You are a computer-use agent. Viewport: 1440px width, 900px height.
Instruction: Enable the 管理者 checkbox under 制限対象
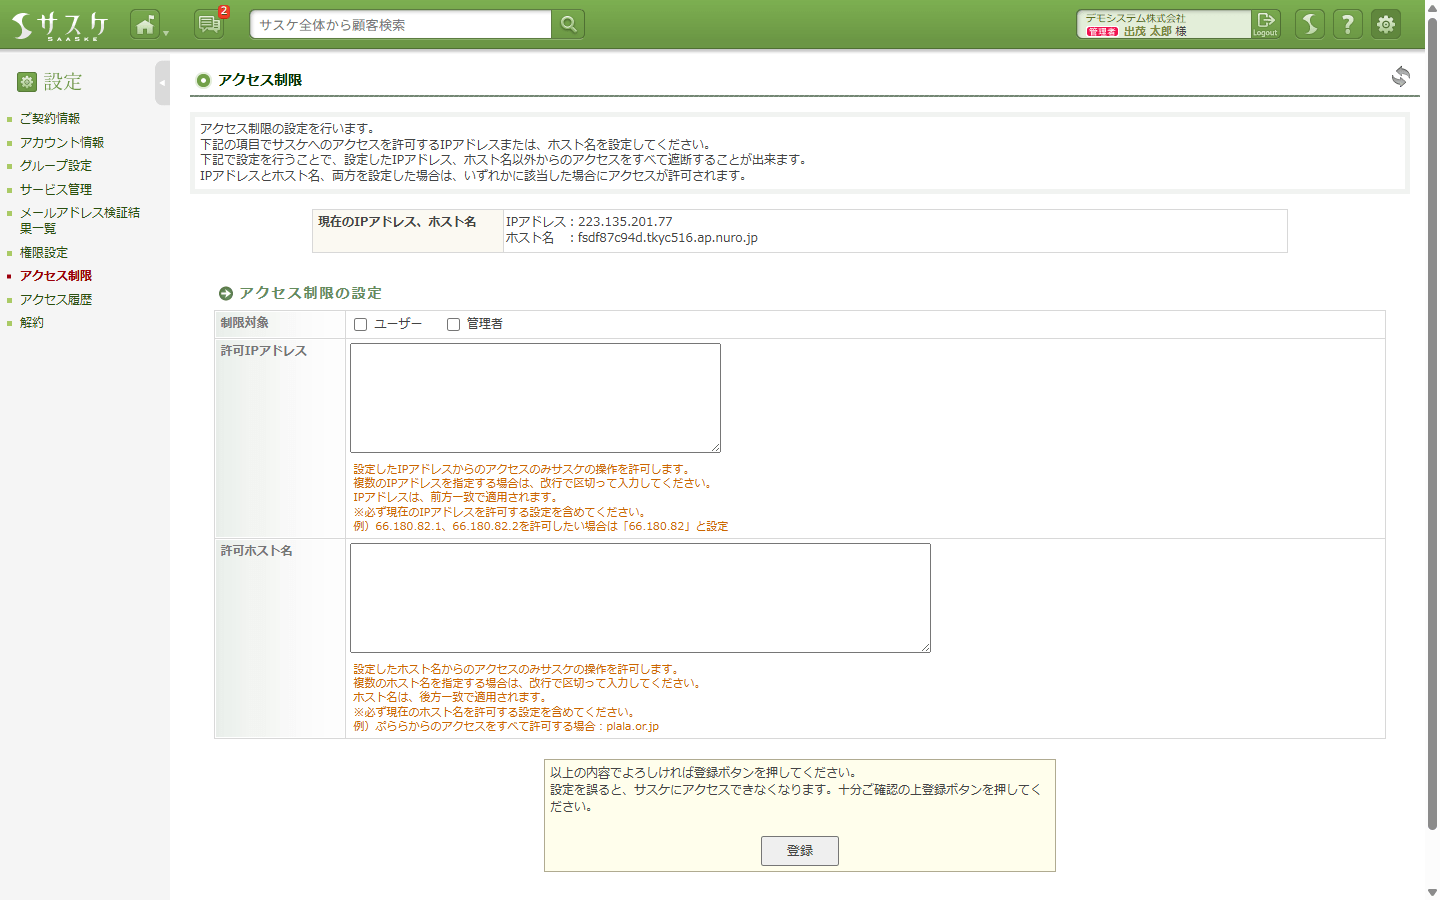tap(453, 324)
